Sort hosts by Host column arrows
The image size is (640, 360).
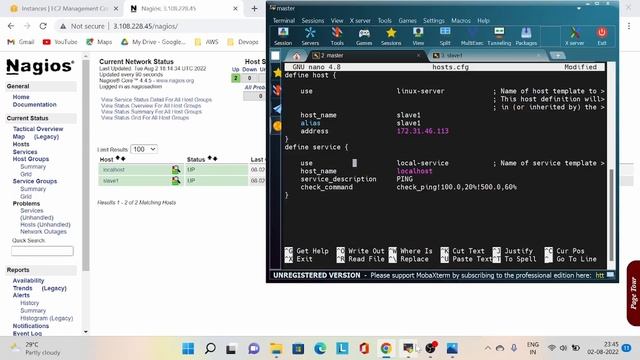coord(120,158)
